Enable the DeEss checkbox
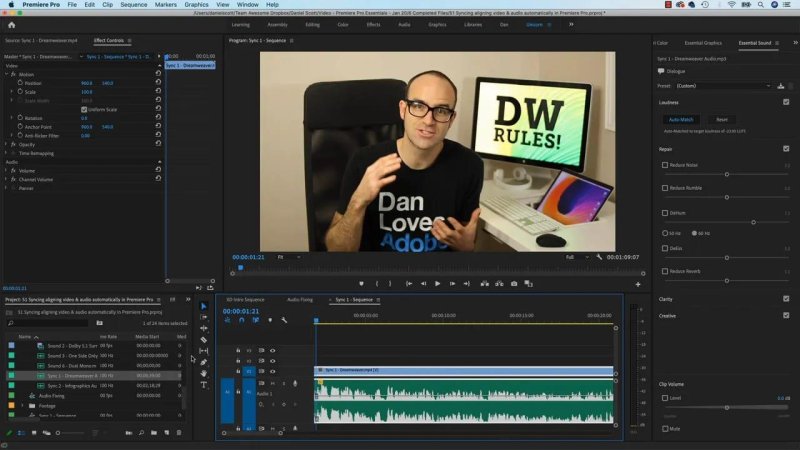 pos(665,248)
